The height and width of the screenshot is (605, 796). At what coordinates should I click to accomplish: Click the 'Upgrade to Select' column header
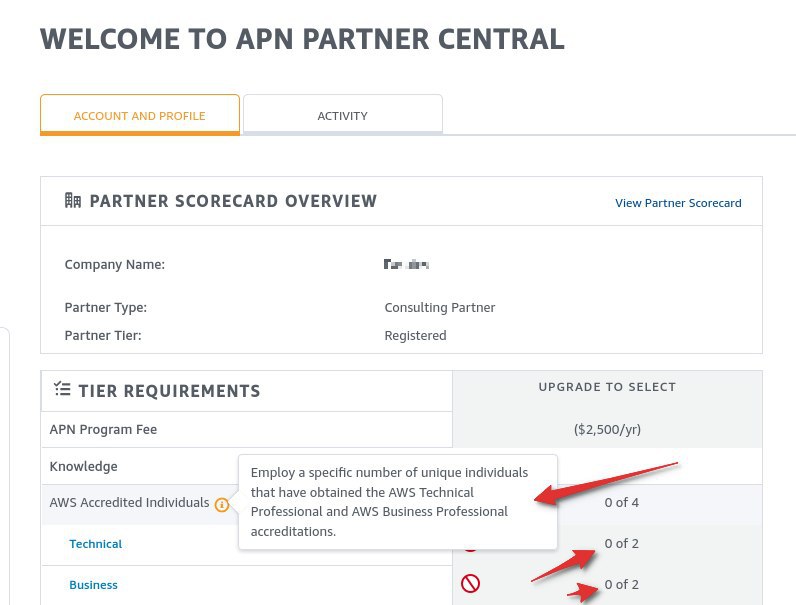point(607,387)
